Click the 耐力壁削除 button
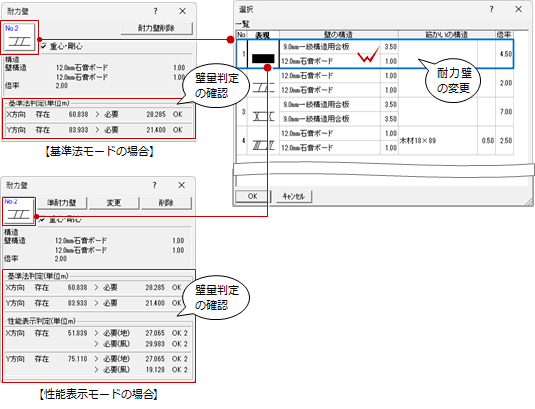Viewport: 535px width, 409px height. pyautogui.click(x=157, y=28)
